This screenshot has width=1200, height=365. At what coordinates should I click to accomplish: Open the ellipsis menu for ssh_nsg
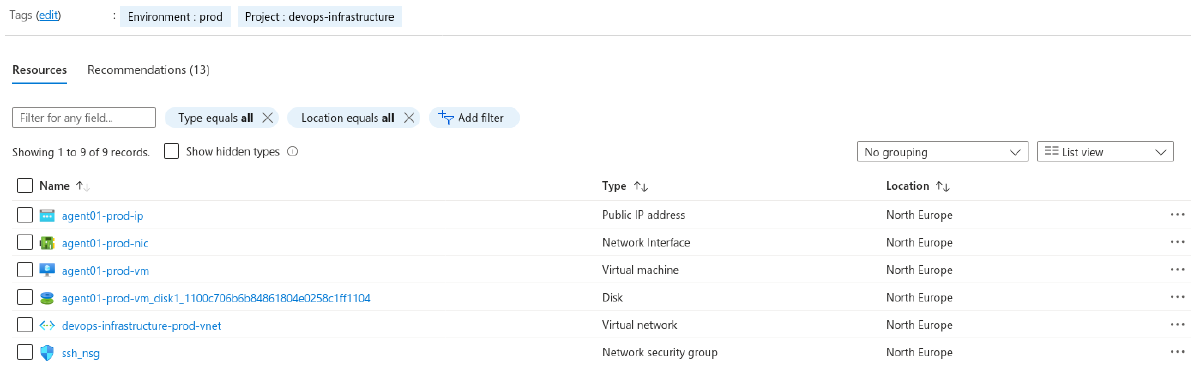tap(1177, 352)
